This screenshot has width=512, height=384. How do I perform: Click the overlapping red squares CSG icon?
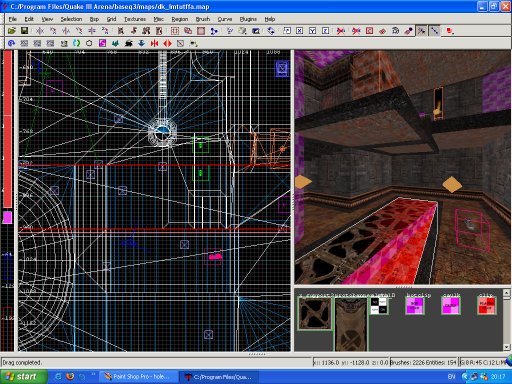(188, 31)
